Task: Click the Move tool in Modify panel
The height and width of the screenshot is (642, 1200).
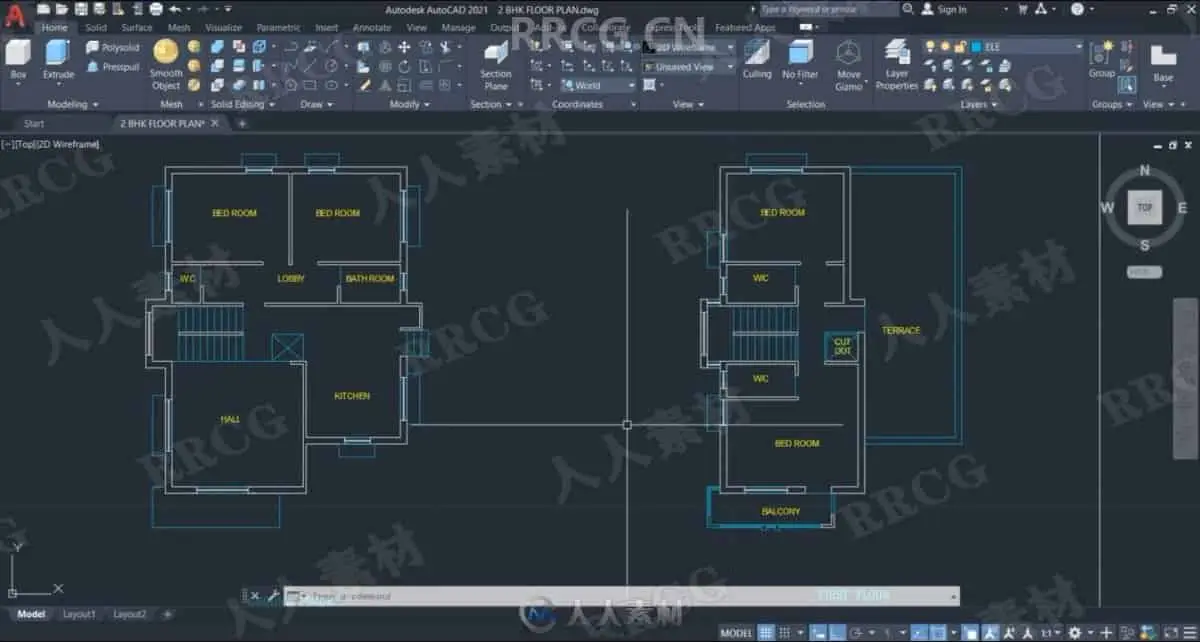Action: point(404,47)
